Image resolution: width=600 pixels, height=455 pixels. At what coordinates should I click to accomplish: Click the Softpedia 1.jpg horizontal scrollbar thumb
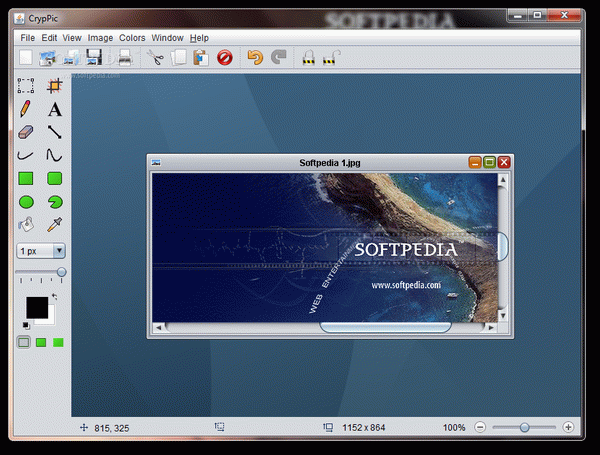tap(385, 327)
